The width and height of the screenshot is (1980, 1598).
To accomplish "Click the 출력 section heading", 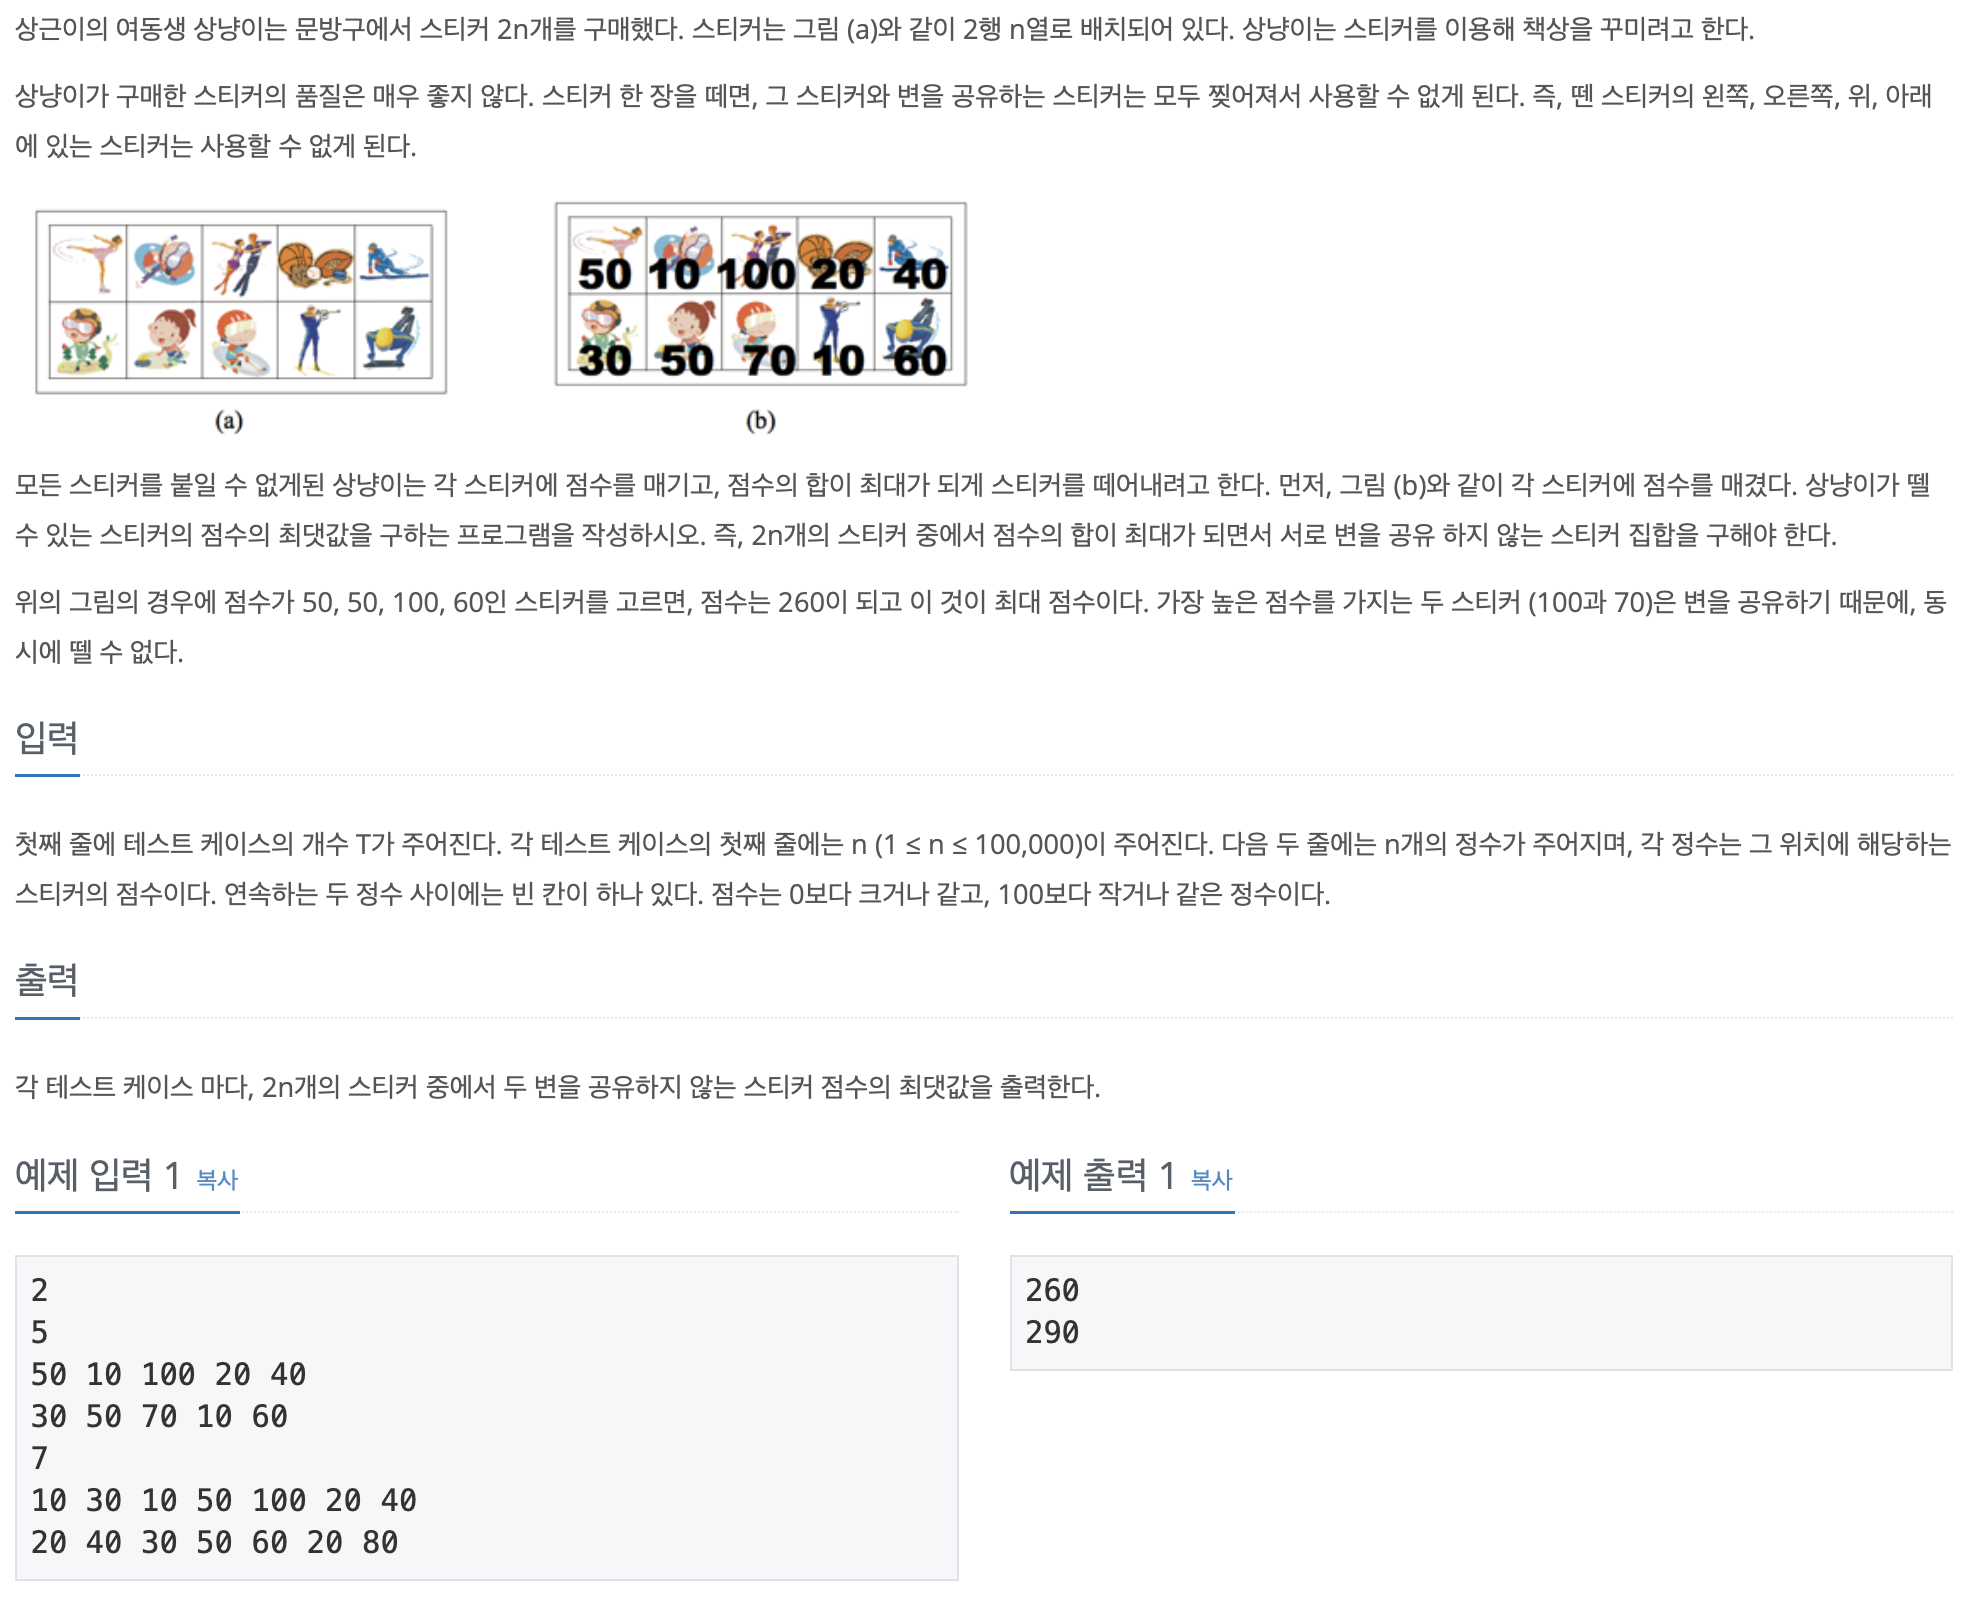I will click(47, 980).
